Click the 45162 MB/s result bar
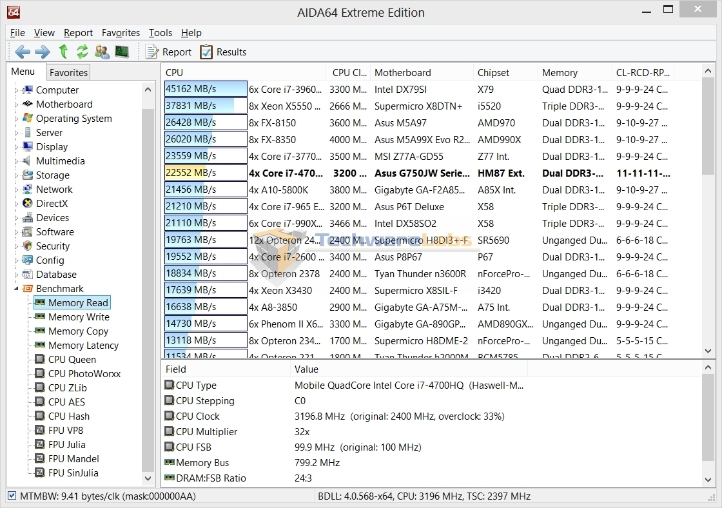This screenshot has width=722, height=508. (x=205, y=89)
